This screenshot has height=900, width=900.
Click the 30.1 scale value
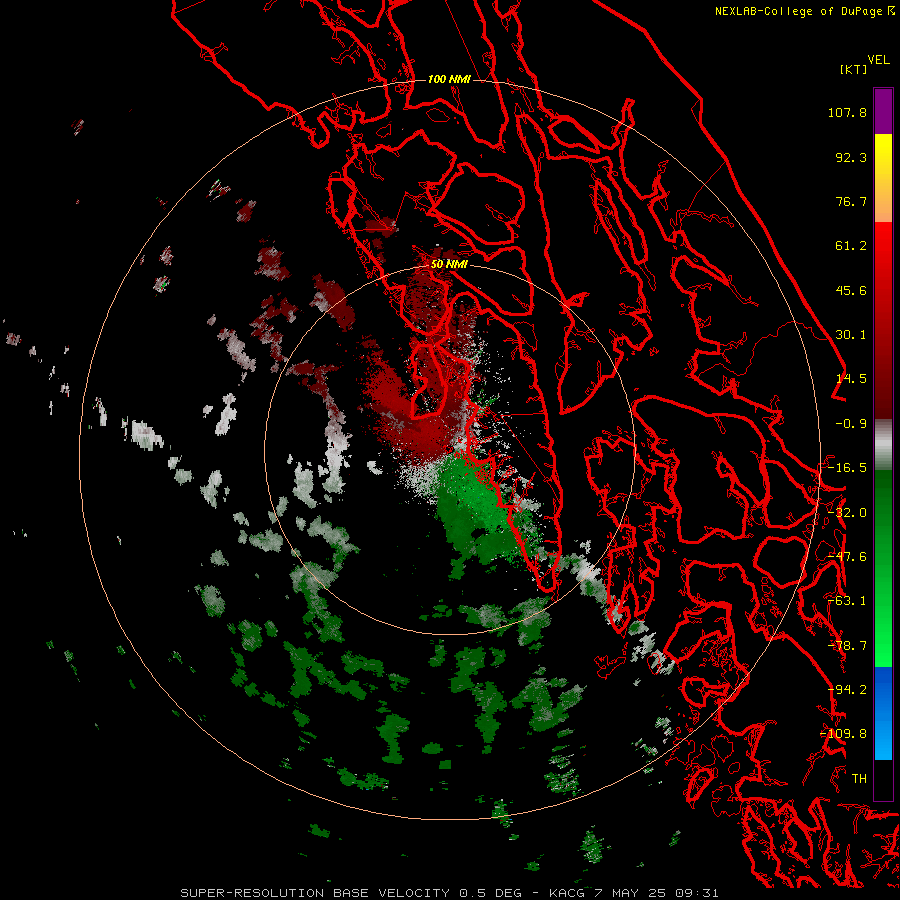851,335
